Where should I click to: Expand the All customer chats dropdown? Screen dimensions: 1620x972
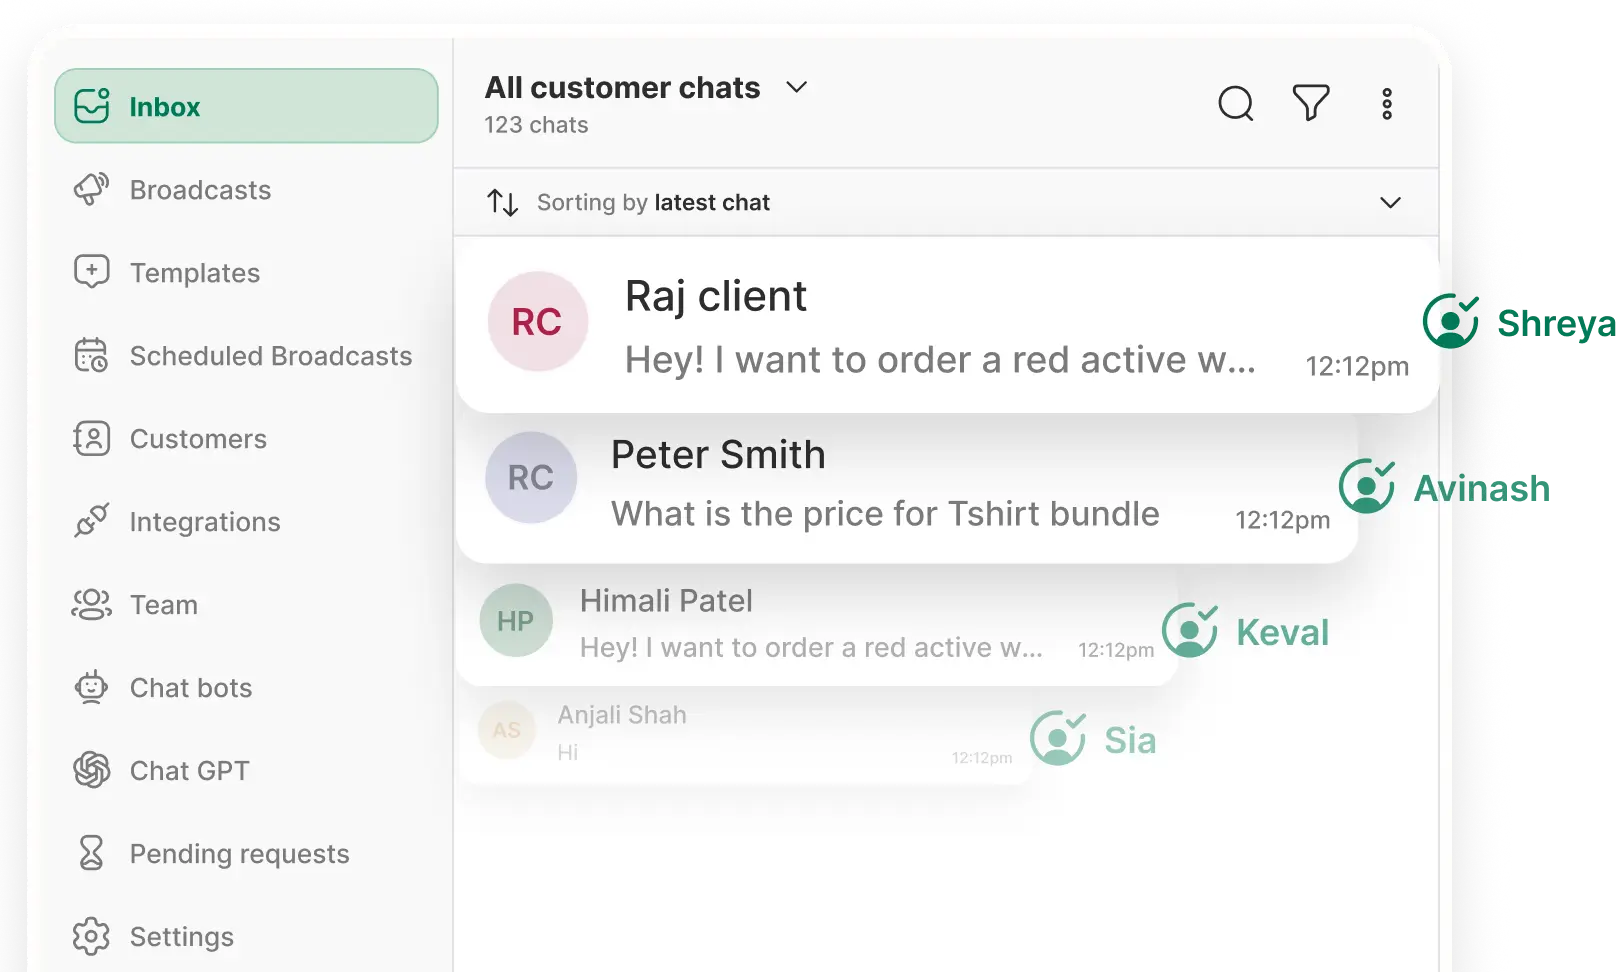pos(796,88)
